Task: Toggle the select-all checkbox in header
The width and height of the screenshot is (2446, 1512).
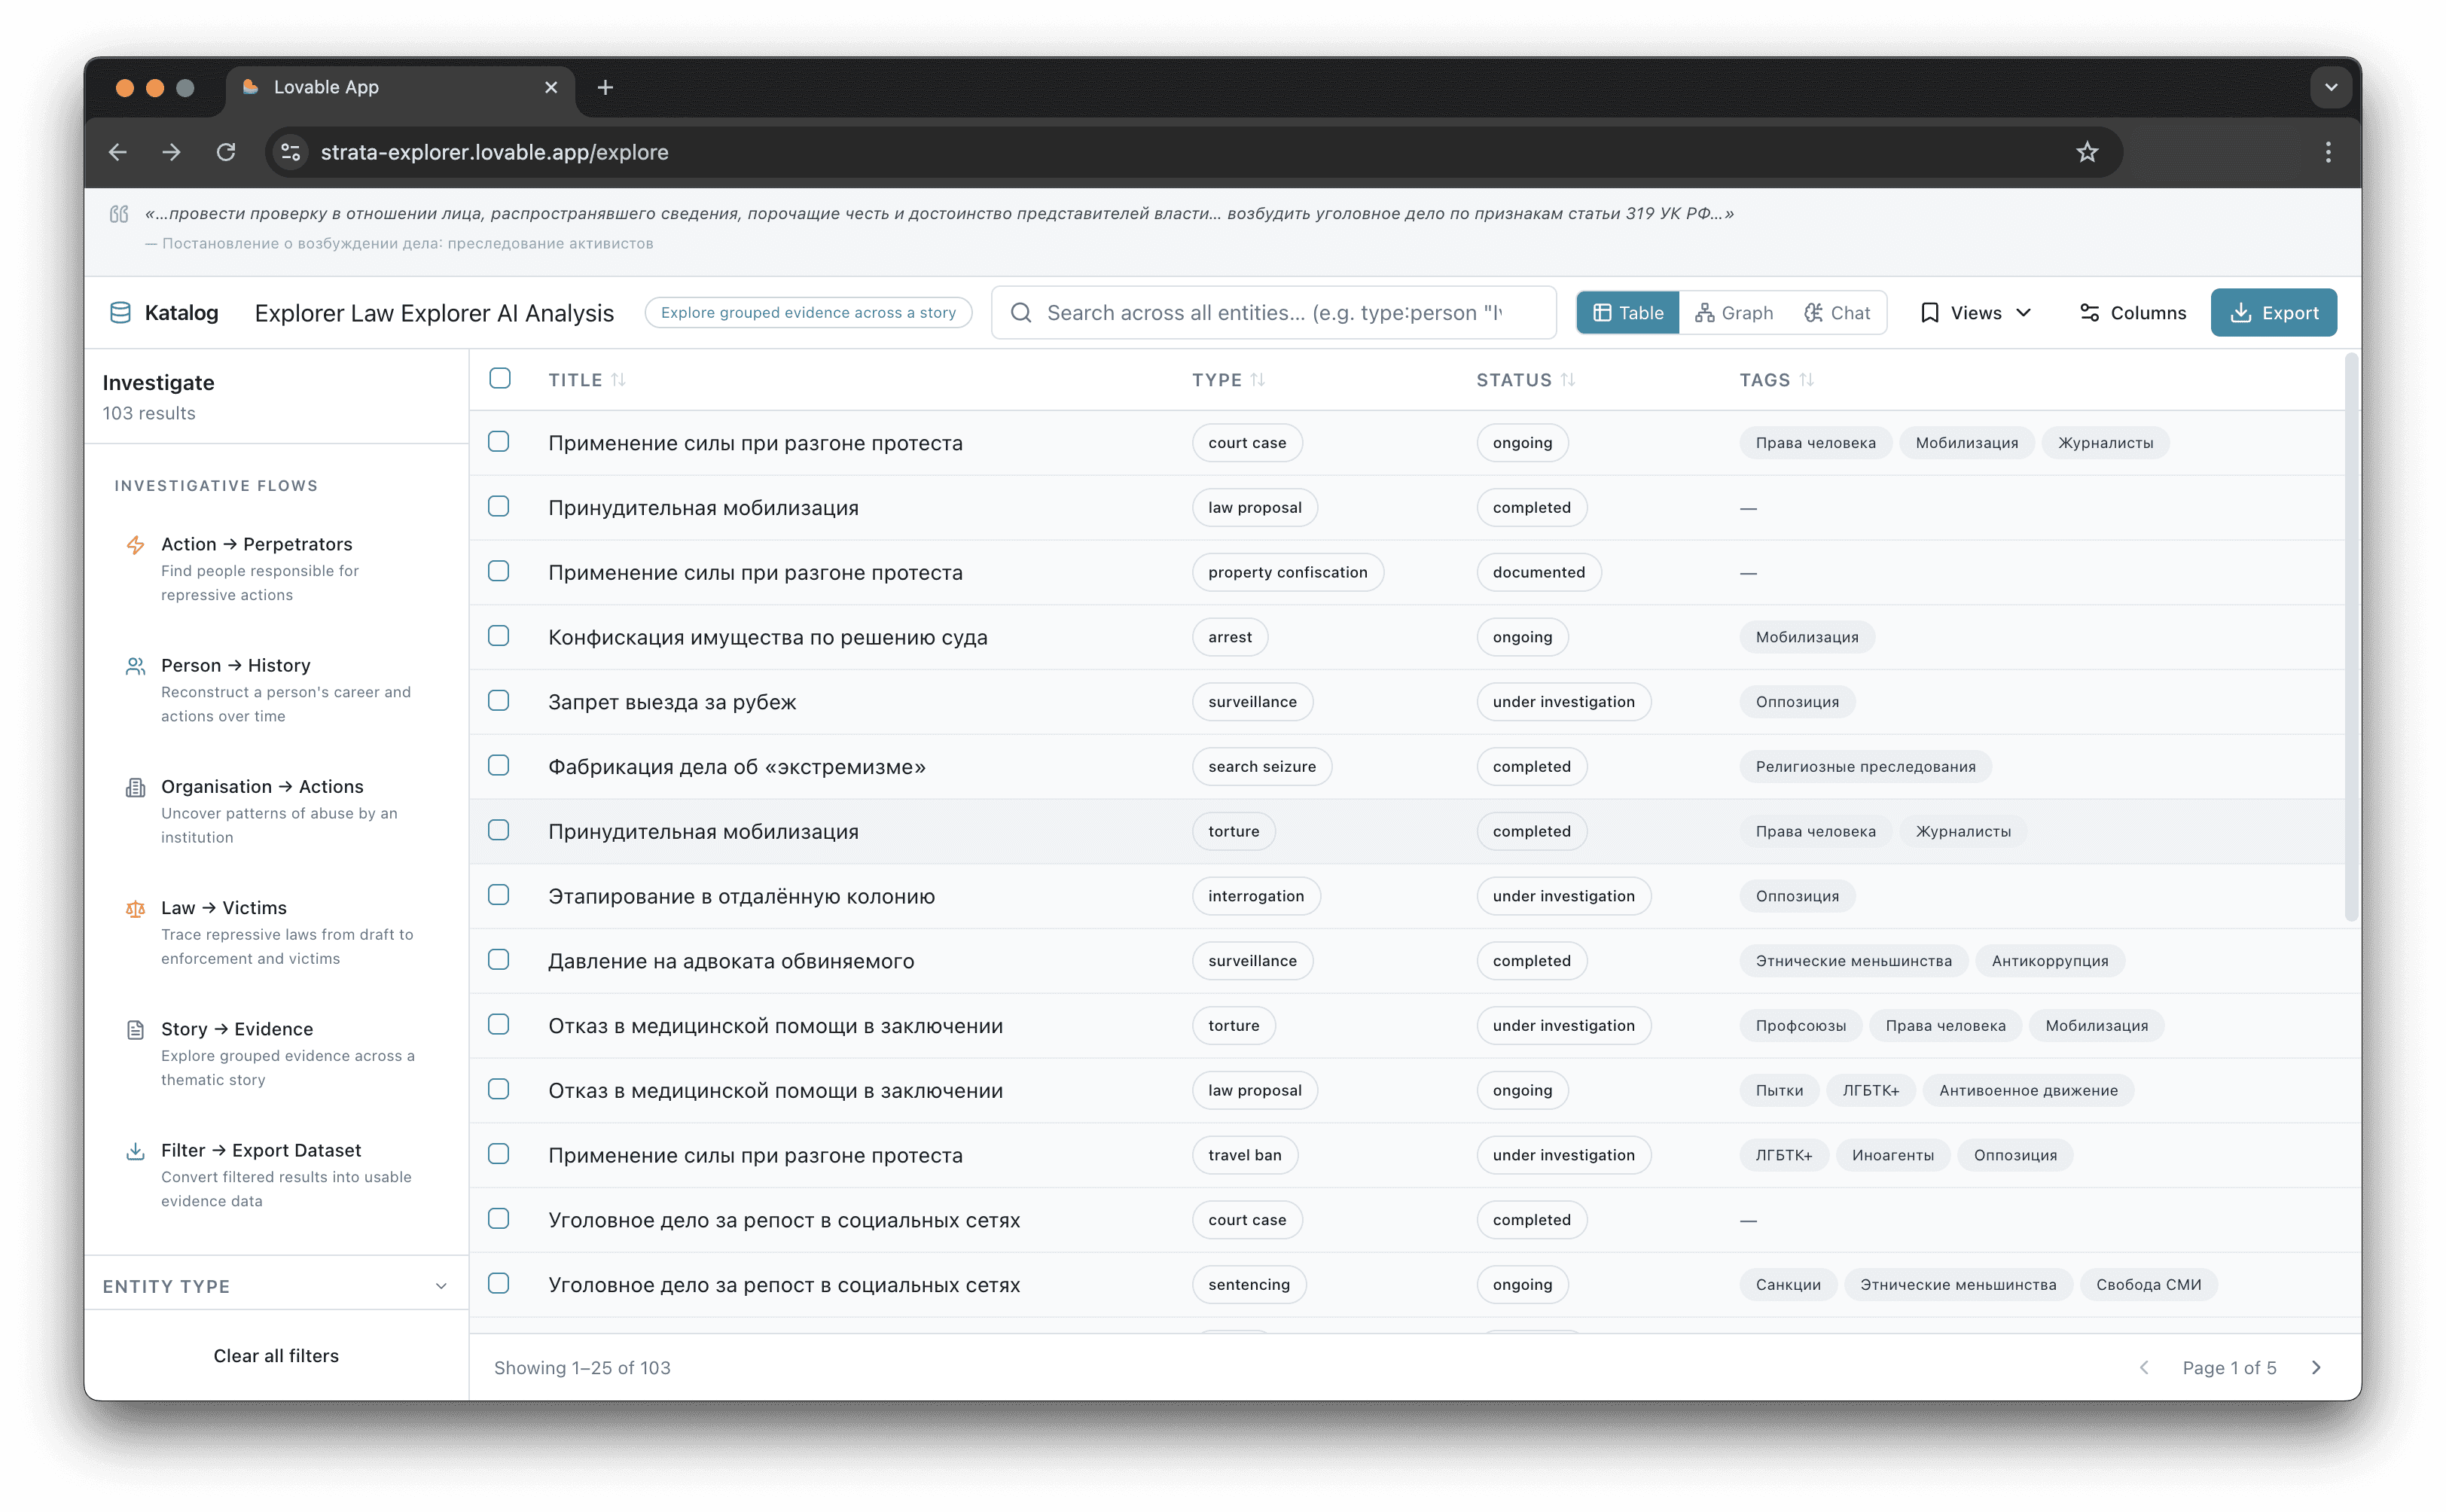Action: 500,379
